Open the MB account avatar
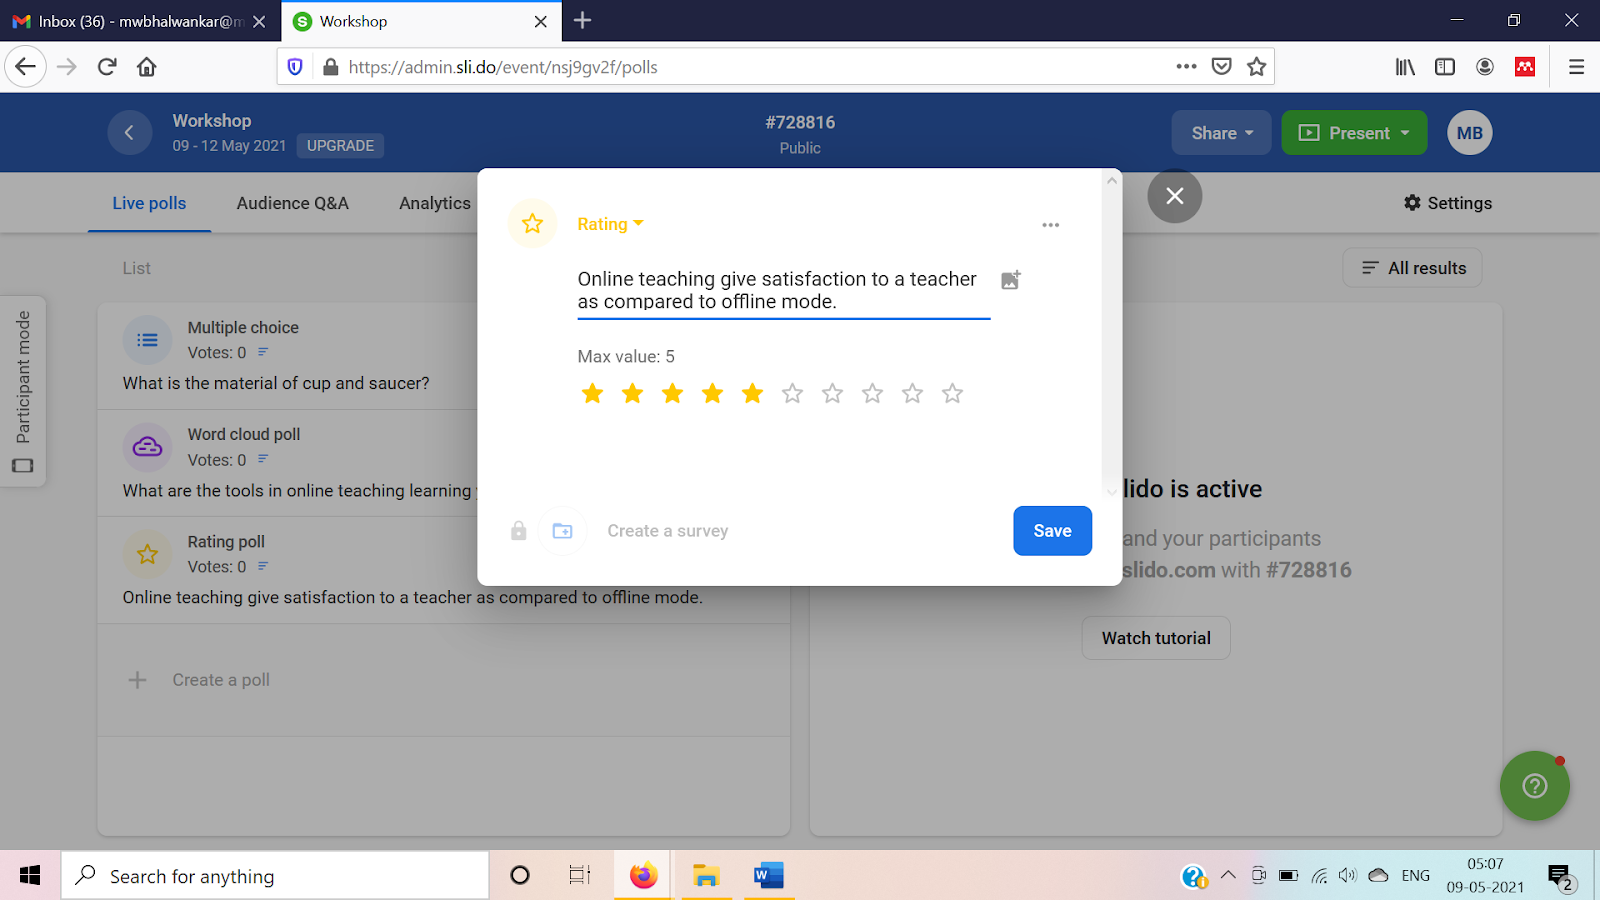This screenshot has height=900, width=1600. pyautogui.click(x=1469, y=133)
